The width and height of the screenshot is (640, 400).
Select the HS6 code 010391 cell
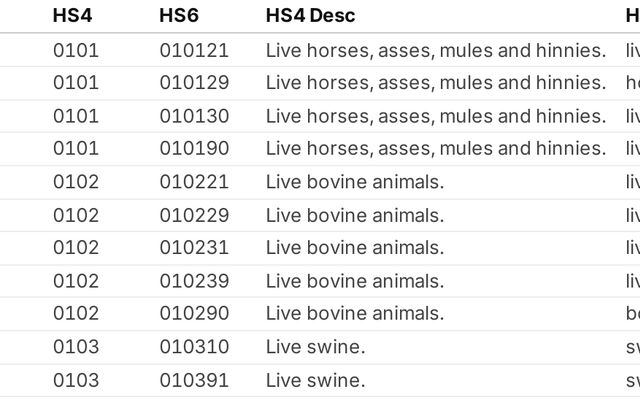tap(194, 380)
